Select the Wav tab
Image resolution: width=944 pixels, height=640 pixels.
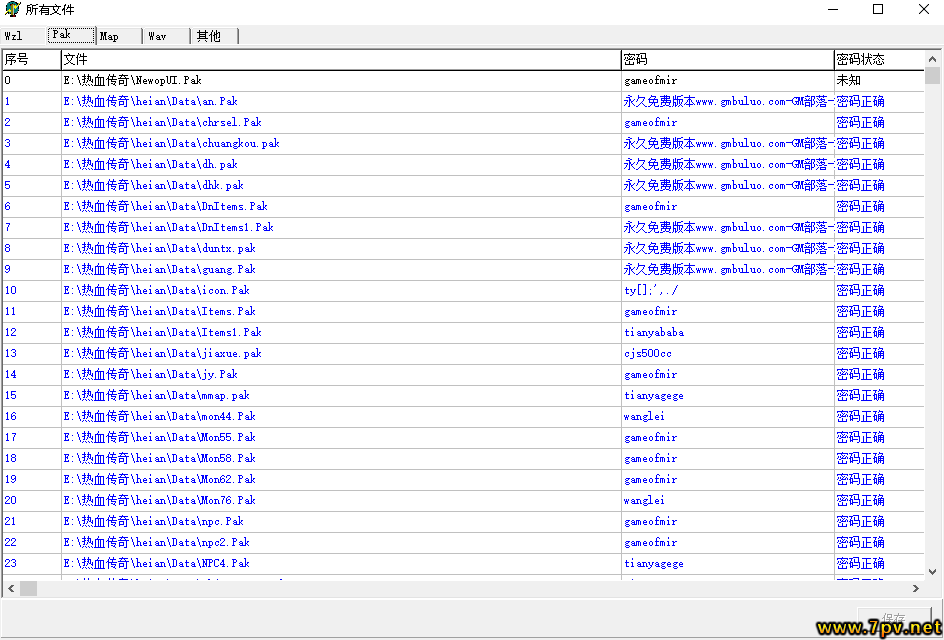[x=158, y=36]
